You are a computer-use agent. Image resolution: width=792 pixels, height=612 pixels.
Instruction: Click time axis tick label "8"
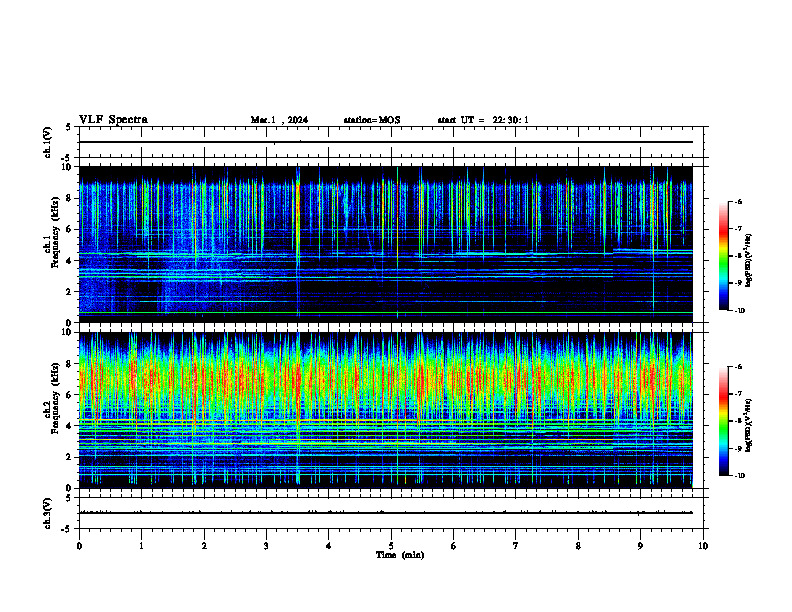[578, 546]
